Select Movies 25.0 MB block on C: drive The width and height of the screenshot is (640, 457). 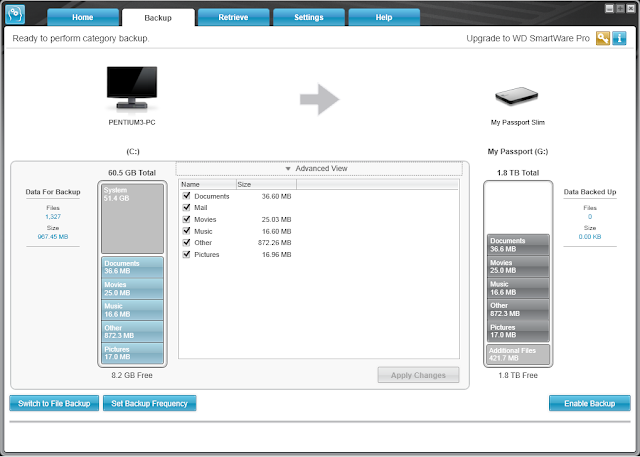(x=133, y=289)
